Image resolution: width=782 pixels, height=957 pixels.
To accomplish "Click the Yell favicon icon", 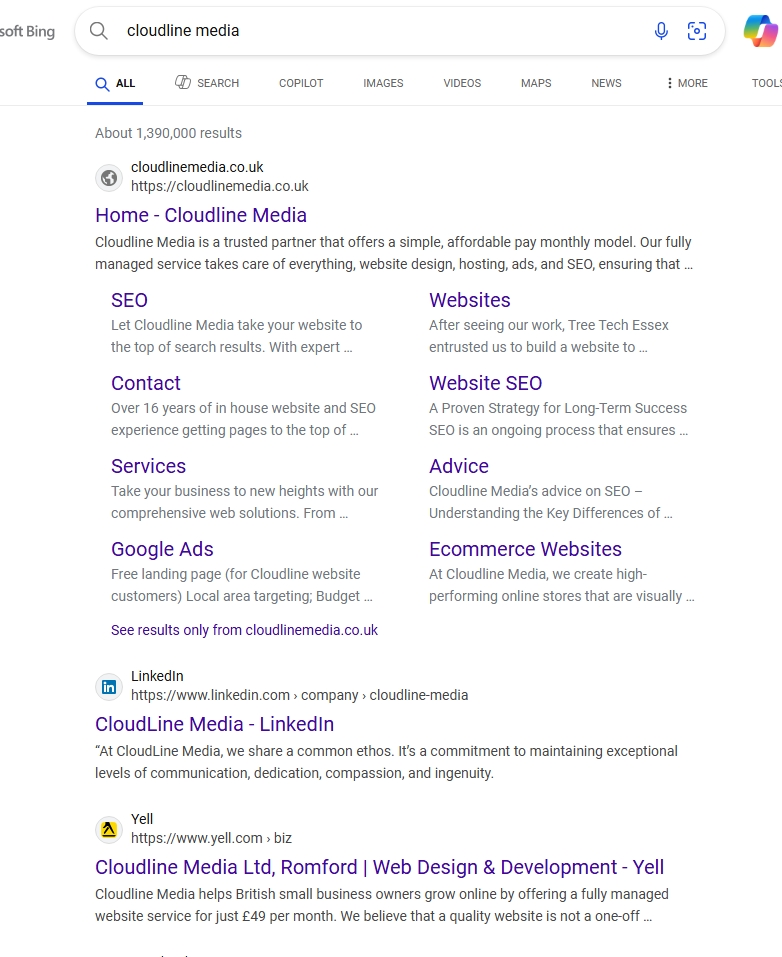I will tap(109, 830).
